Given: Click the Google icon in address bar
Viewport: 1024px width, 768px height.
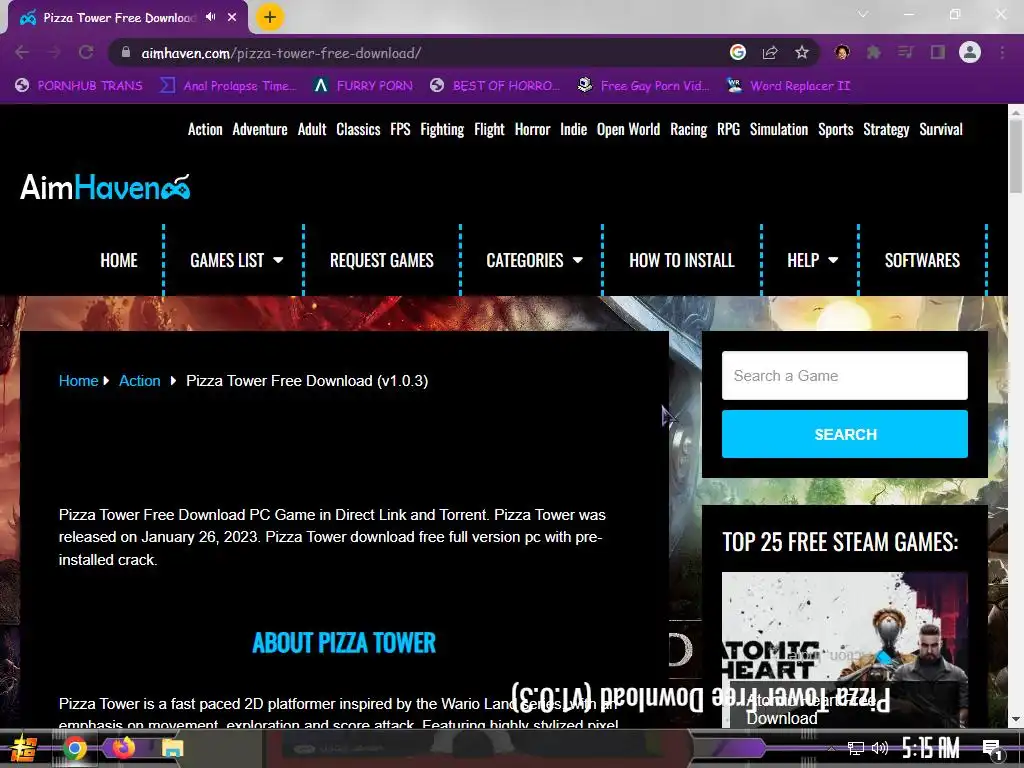Looking at the screenshot, I should (738, 53).
